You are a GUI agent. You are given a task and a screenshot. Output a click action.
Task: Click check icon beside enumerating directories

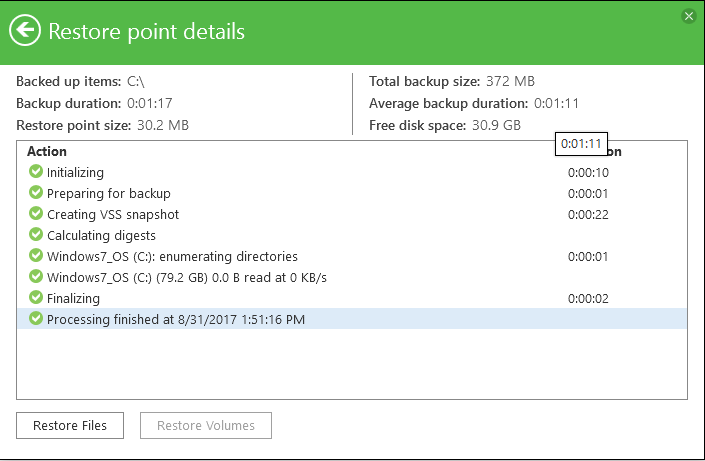(36, 256)
